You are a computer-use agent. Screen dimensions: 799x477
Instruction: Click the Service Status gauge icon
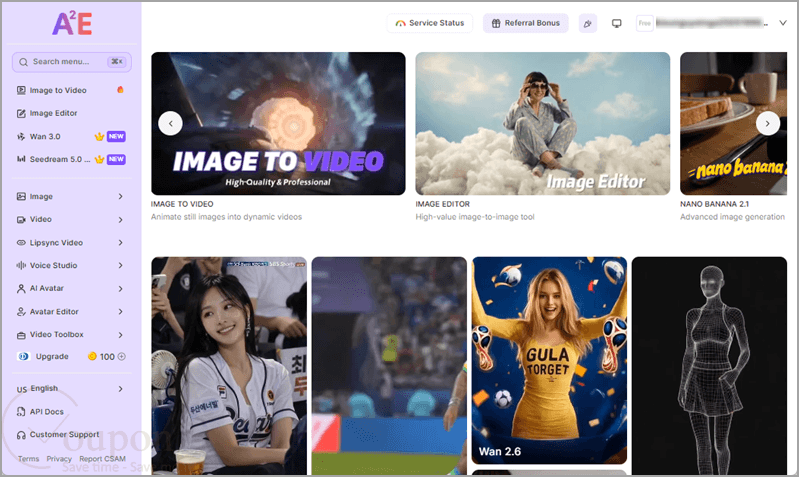tap(401, 23)
